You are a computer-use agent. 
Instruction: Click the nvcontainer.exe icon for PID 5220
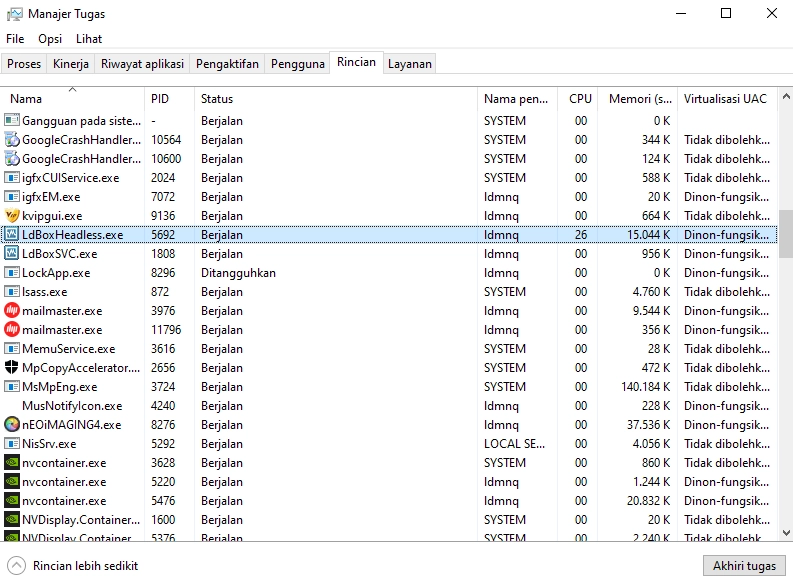12,482
